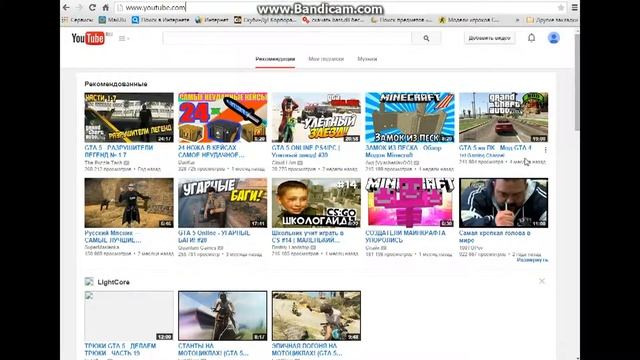This screenshot has height=360, width=640.
Task: Open the ЭПИЧНАЯ ПОГОНЯ НА МОТОЦИКЛАХ thumbnail
Action: 316,316
